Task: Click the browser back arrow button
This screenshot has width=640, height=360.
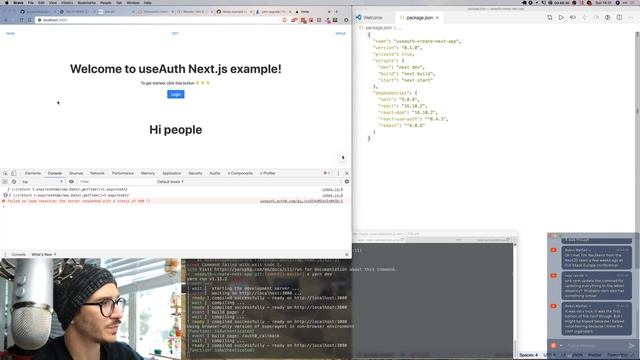Action: click(6, 20)
